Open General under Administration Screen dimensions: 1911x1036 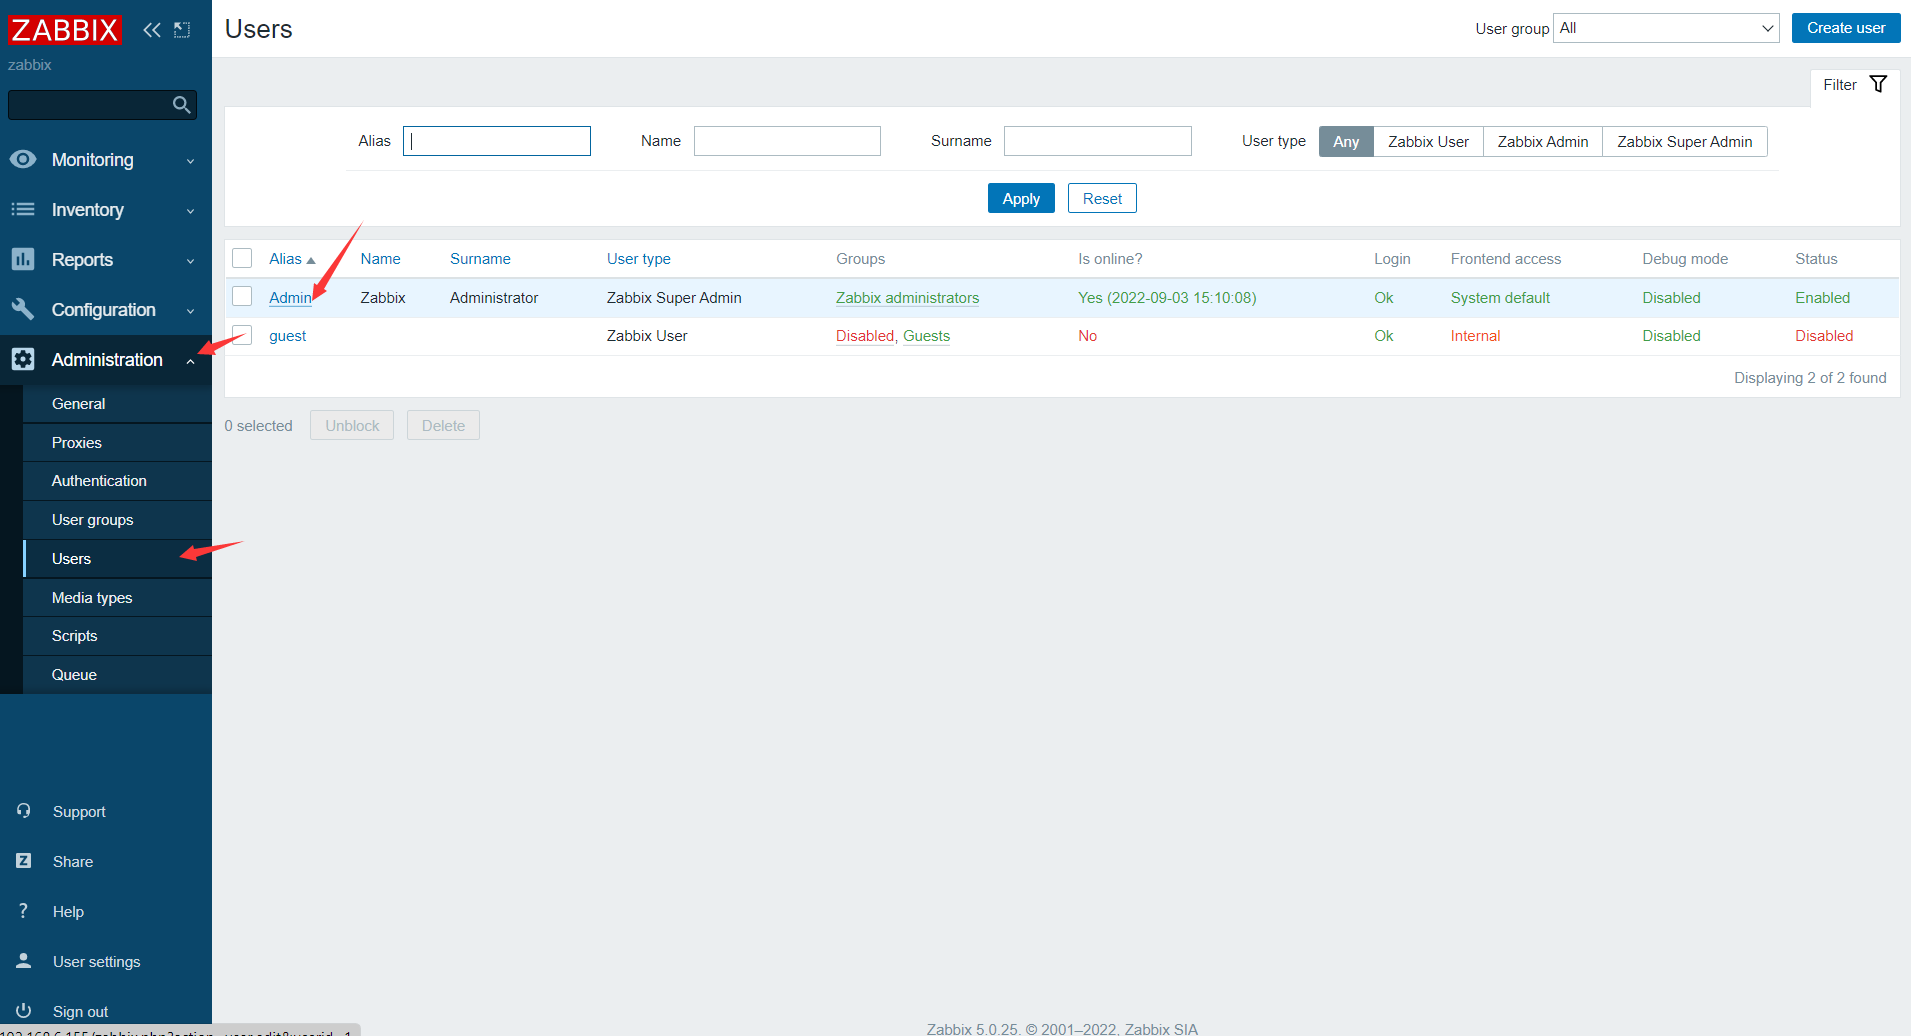(117, 404)
